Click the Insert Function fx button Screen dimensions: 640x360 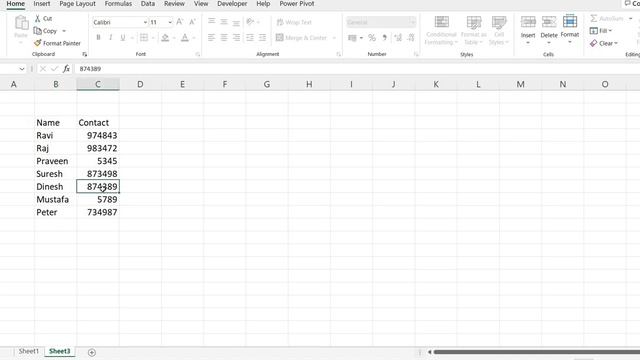tap(66, 69)
